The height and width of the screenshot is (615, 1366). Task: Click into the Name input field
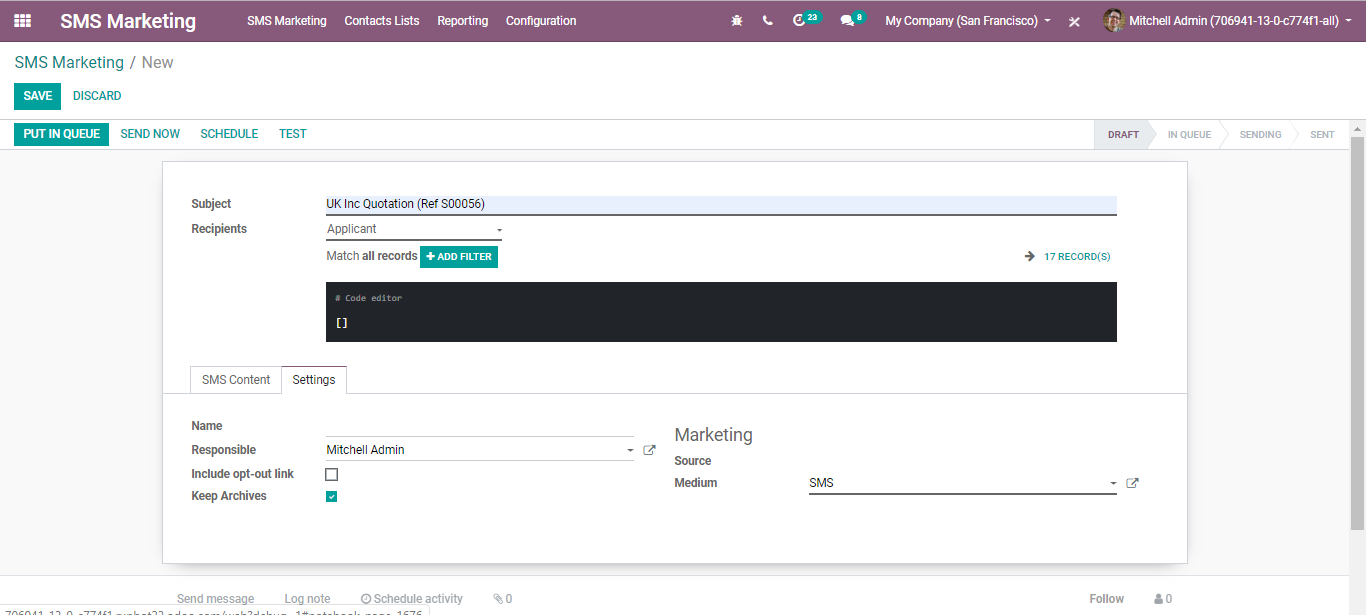pos(480,426)
